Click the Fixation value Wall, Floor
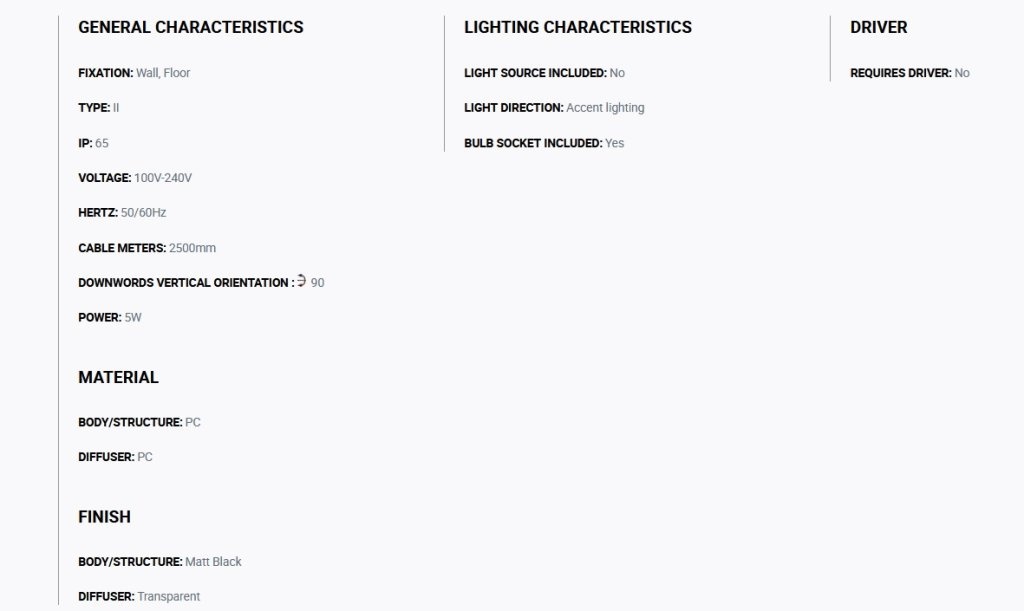Viewport: 1024px width, 611px height. click(x=163, y=73)
